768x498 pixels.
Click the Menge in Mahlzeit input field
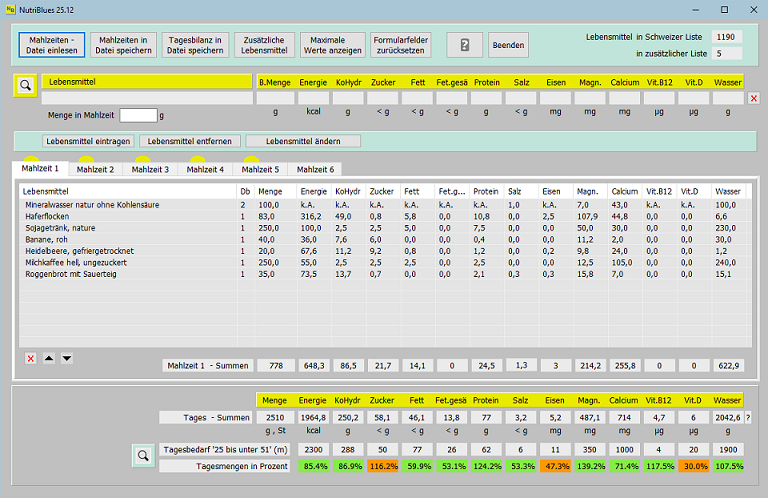(138, 116)
